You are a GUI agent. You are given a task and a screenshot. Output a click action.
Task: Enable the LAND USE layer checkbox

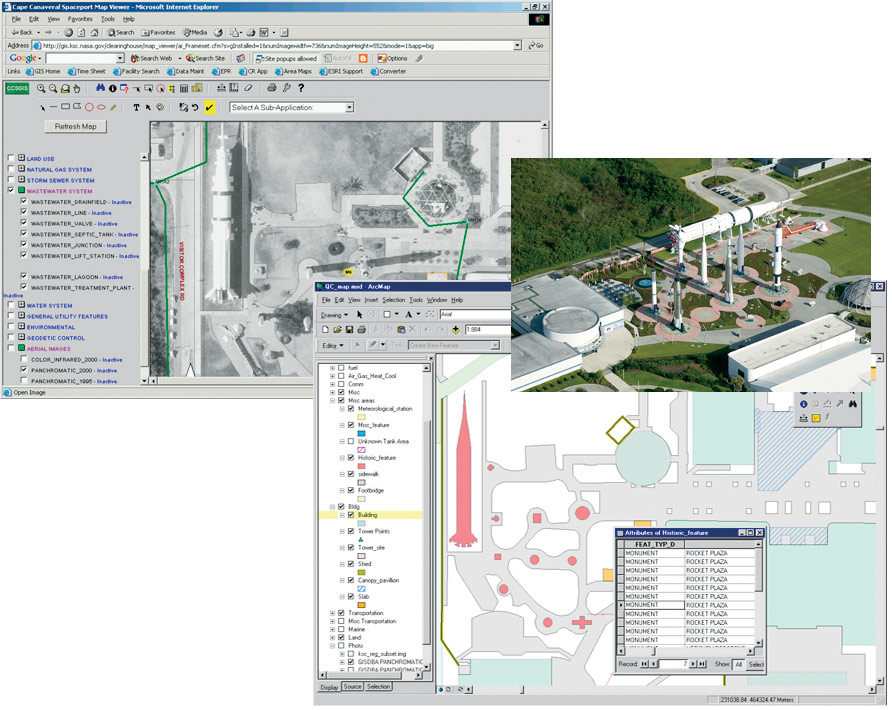tap(11, 158)
